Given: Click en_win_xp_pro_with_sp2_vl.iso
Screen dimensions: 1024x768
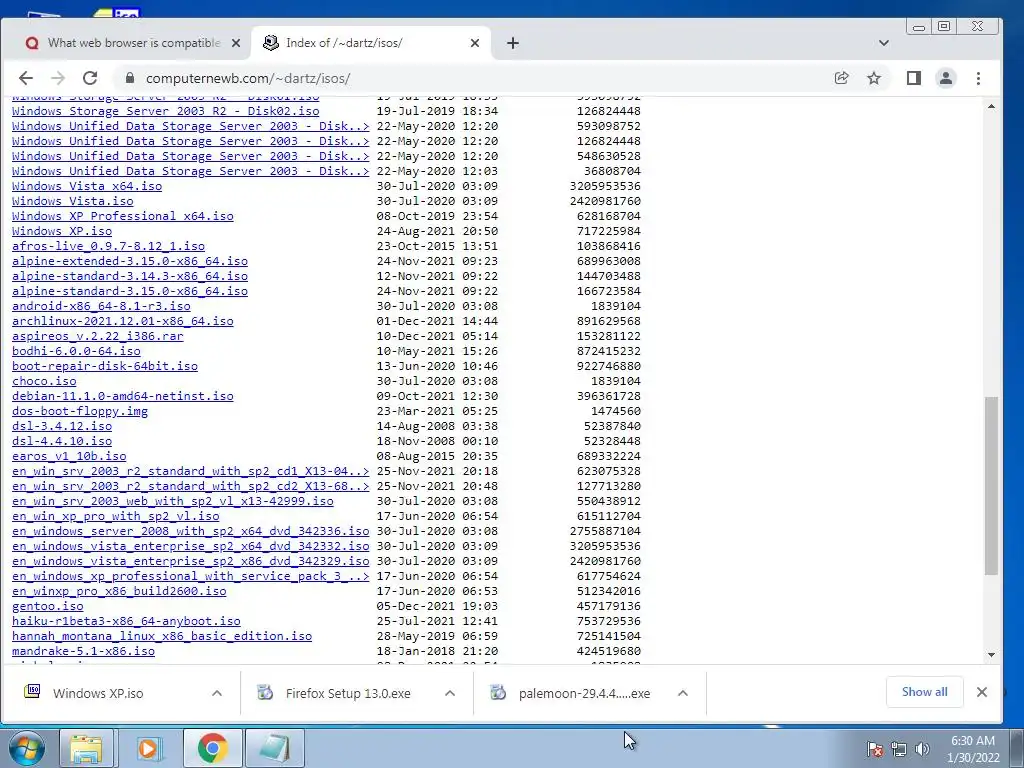Looking at the screenshot, I should (116, 517).
